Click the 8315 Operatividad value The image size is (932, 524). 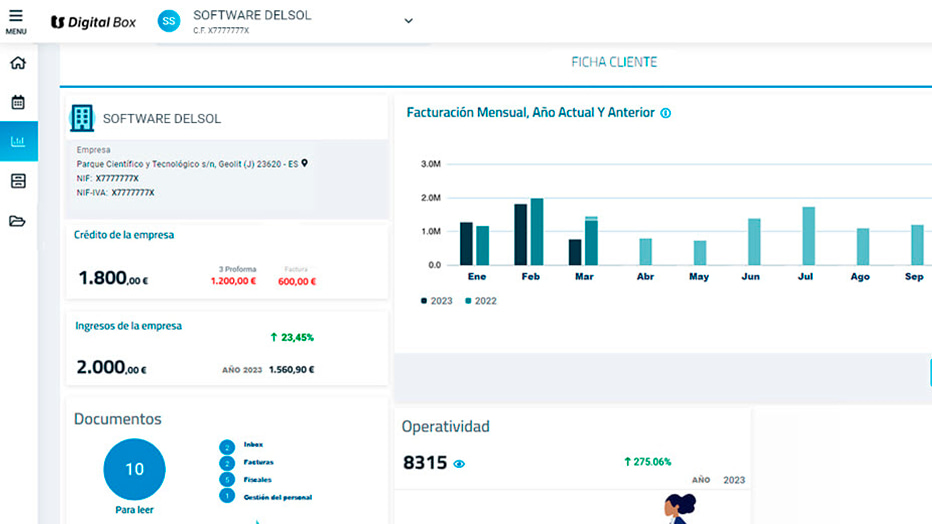click(x=425, y=463)
